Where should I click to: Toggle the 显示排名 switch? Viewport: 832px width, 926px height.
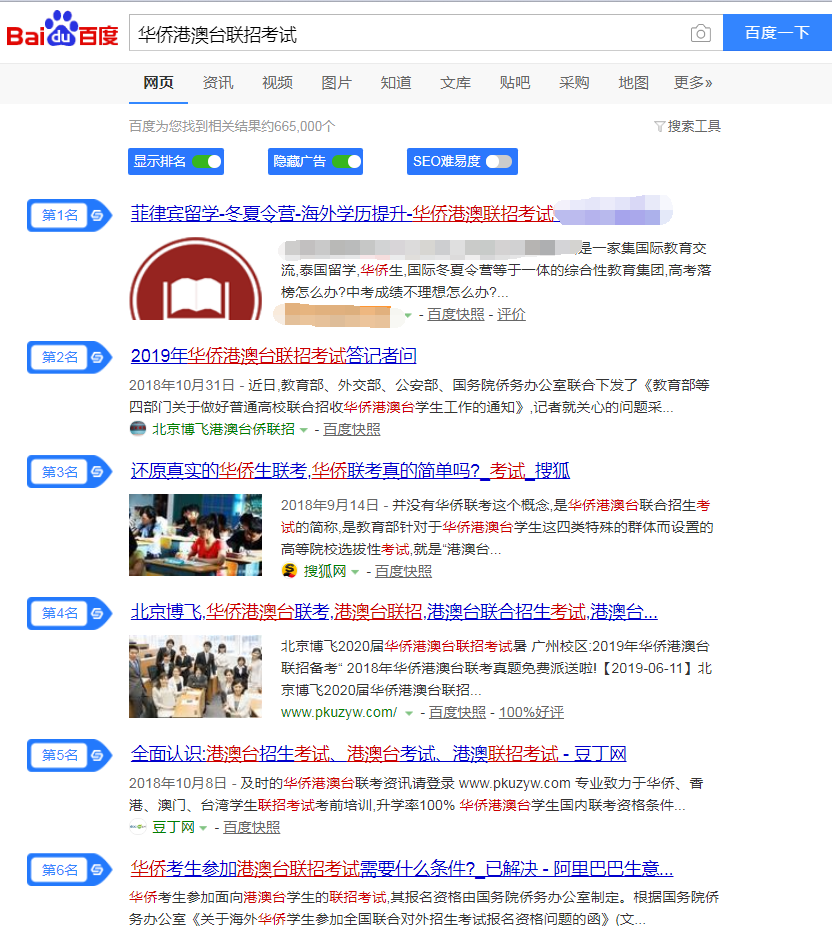(x=207, y=161)
